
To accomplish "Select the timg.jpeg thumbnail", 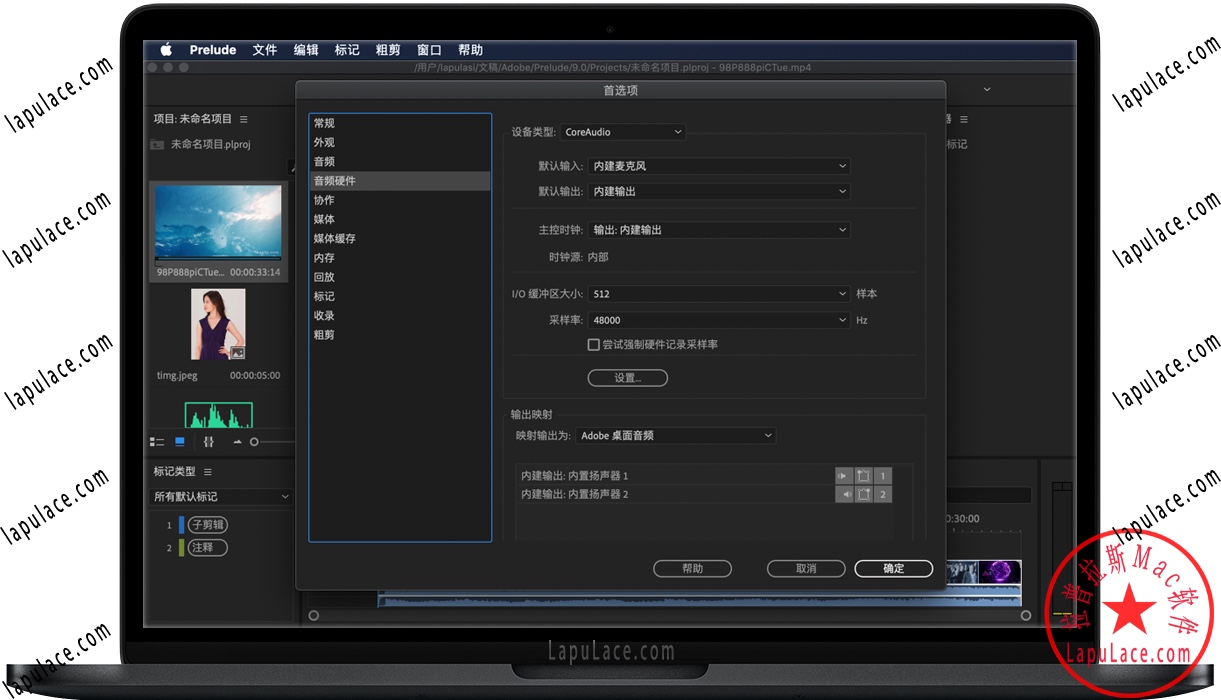I will pos(218,325).
